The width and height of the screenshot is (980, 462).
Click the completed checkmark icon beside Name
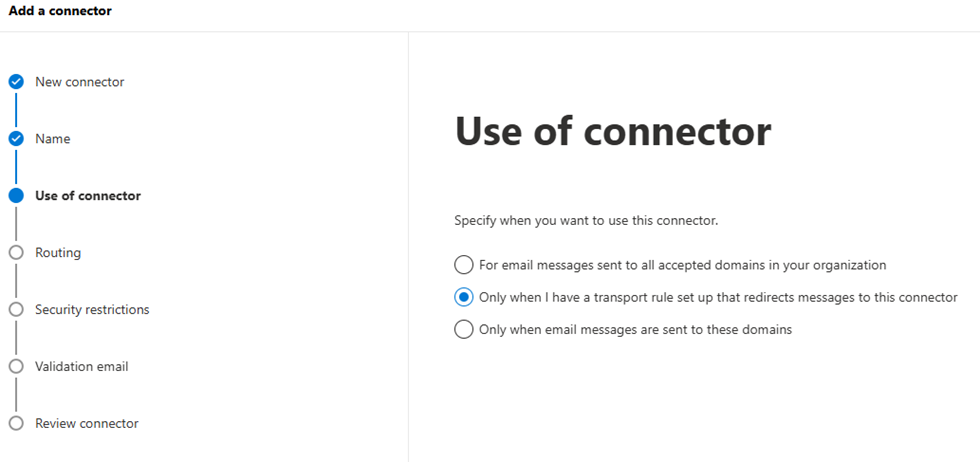tap(16, 139)
